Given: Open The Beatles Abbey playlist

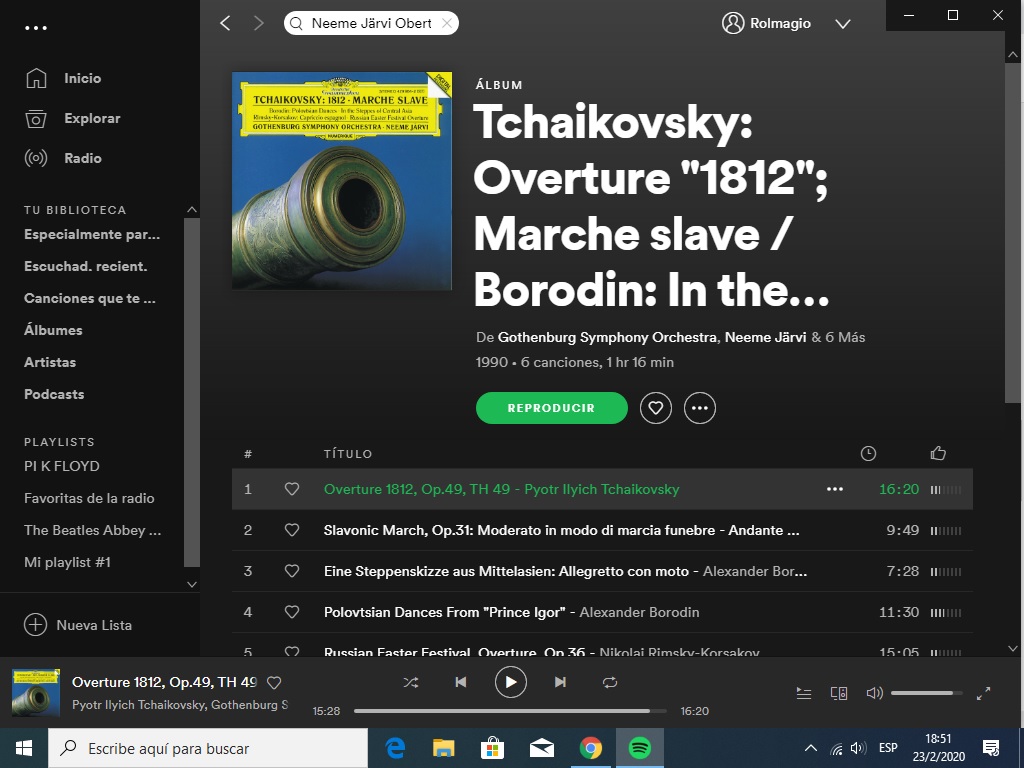Looking at the screenshot, I should 93,530.
